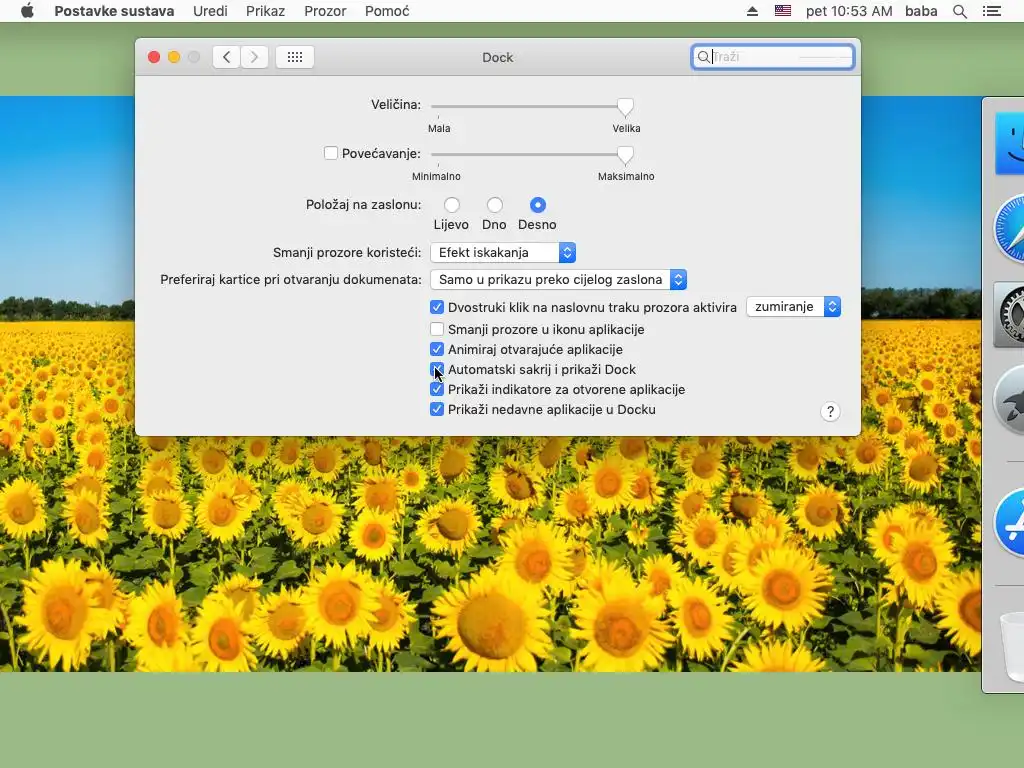Open the zumiranje dropdown
Screen dimensions: 1024x768
(793, 307)
